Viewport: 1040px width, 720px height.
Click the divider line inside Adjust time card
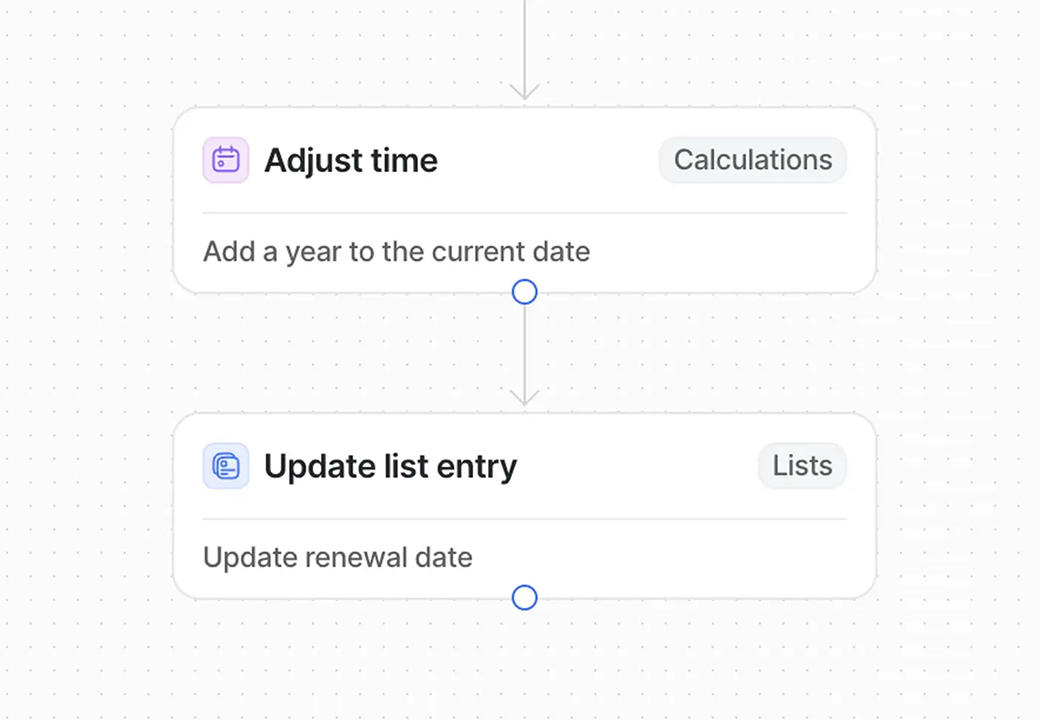[524, 213]
